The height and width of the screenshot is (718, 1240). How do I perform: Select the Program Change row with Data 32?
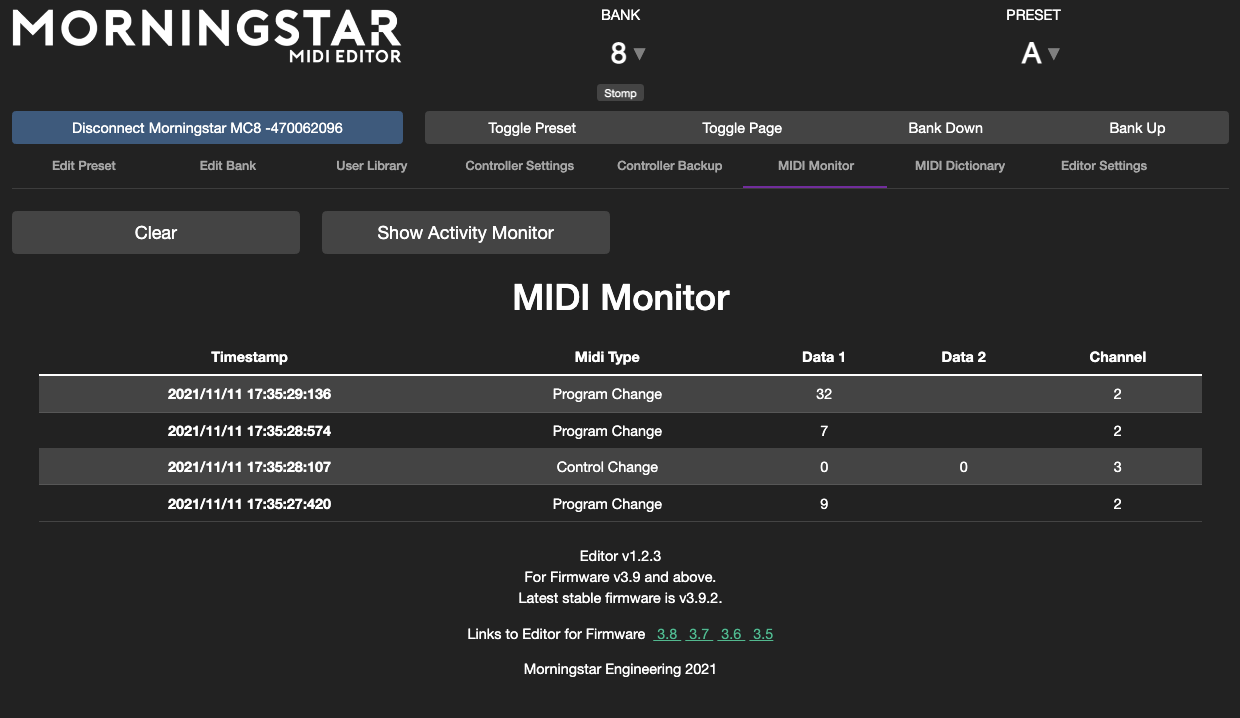(620, 394)
